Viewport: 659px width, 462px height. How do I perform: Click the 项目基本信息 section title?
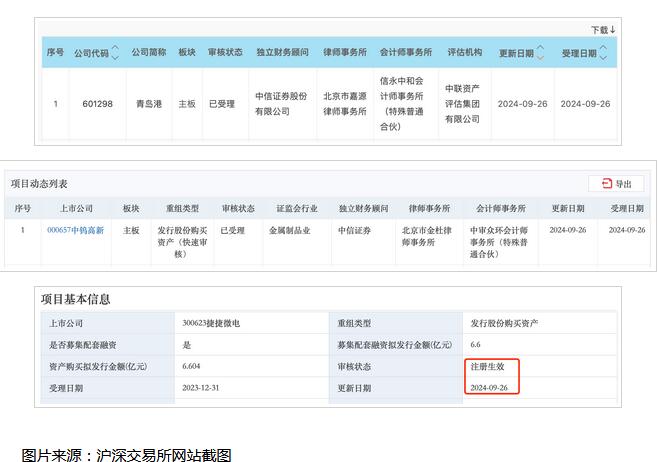[x=75, y=299]
